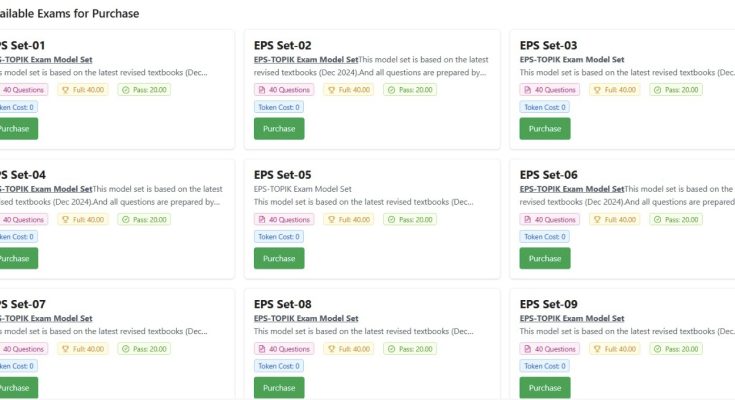Click the checkmark icon in EPS Set-05 Pass badge
735x400 pixels.
(390, 220)
